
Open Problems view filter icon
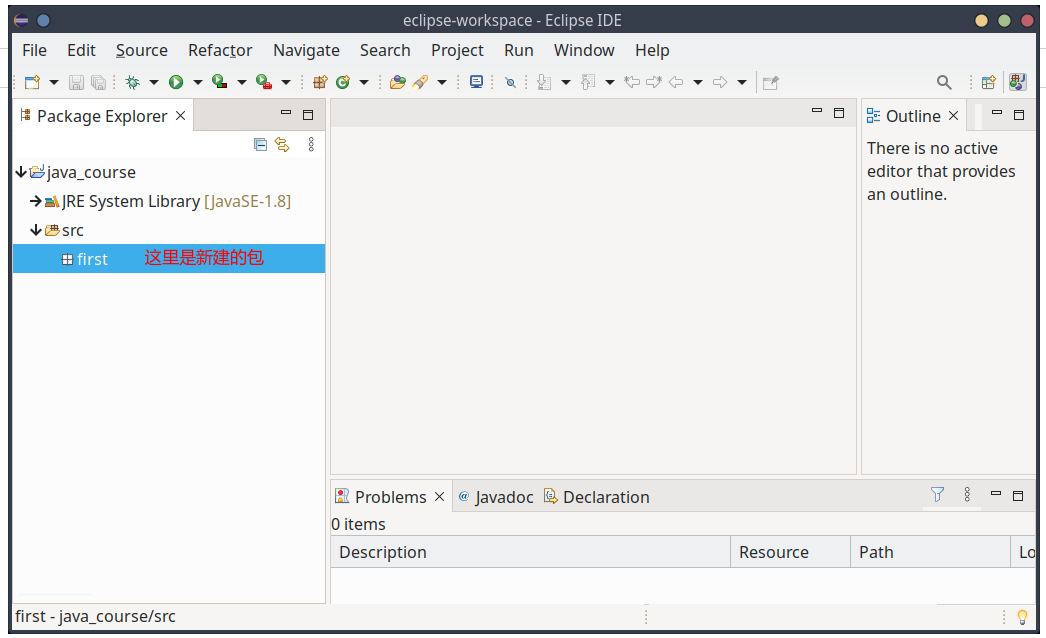tap(937, 495)
